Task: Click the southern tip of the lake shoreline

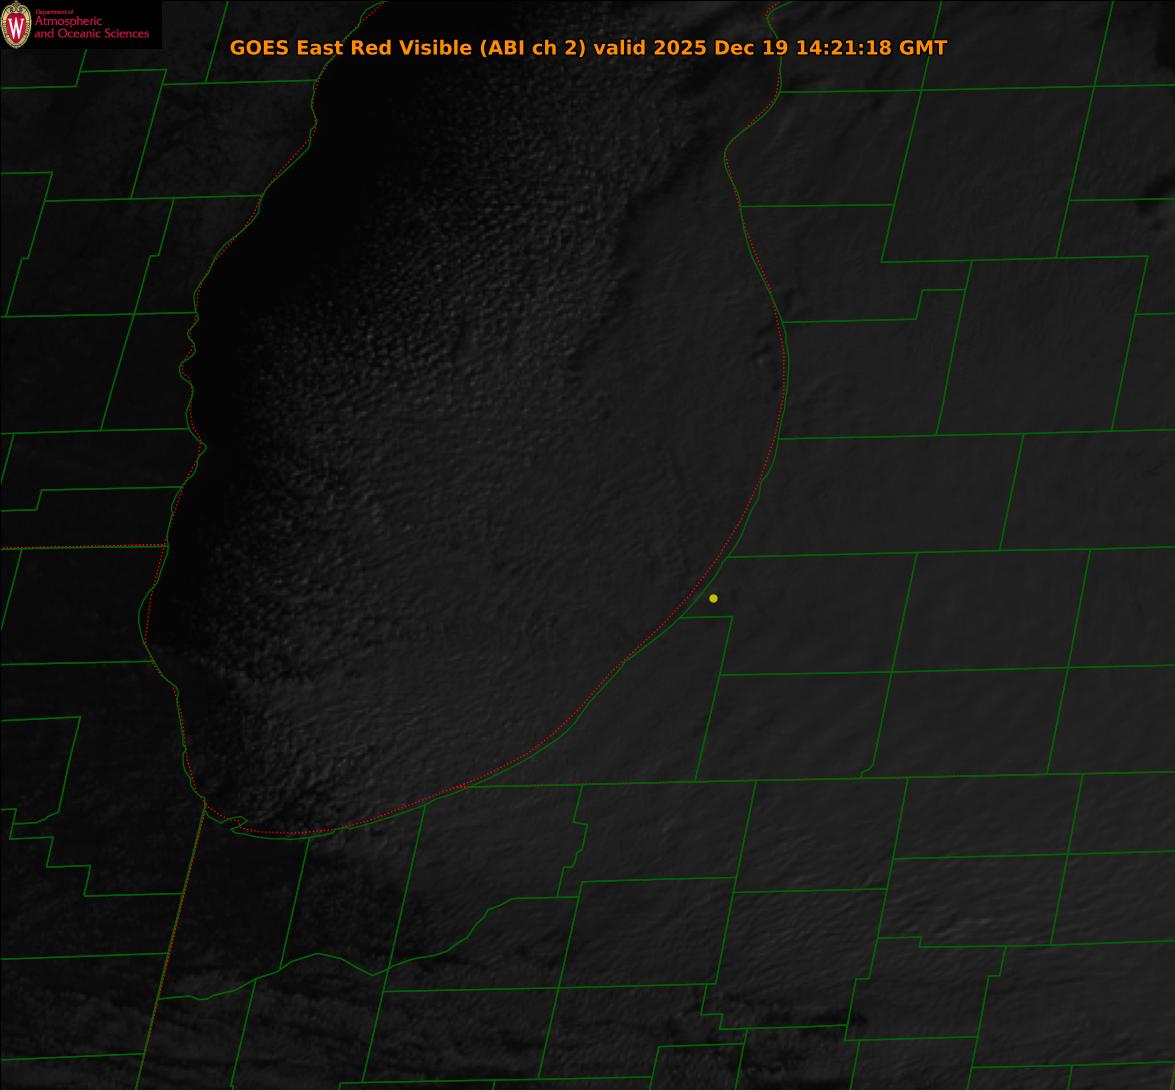Action: coord(270,832)
